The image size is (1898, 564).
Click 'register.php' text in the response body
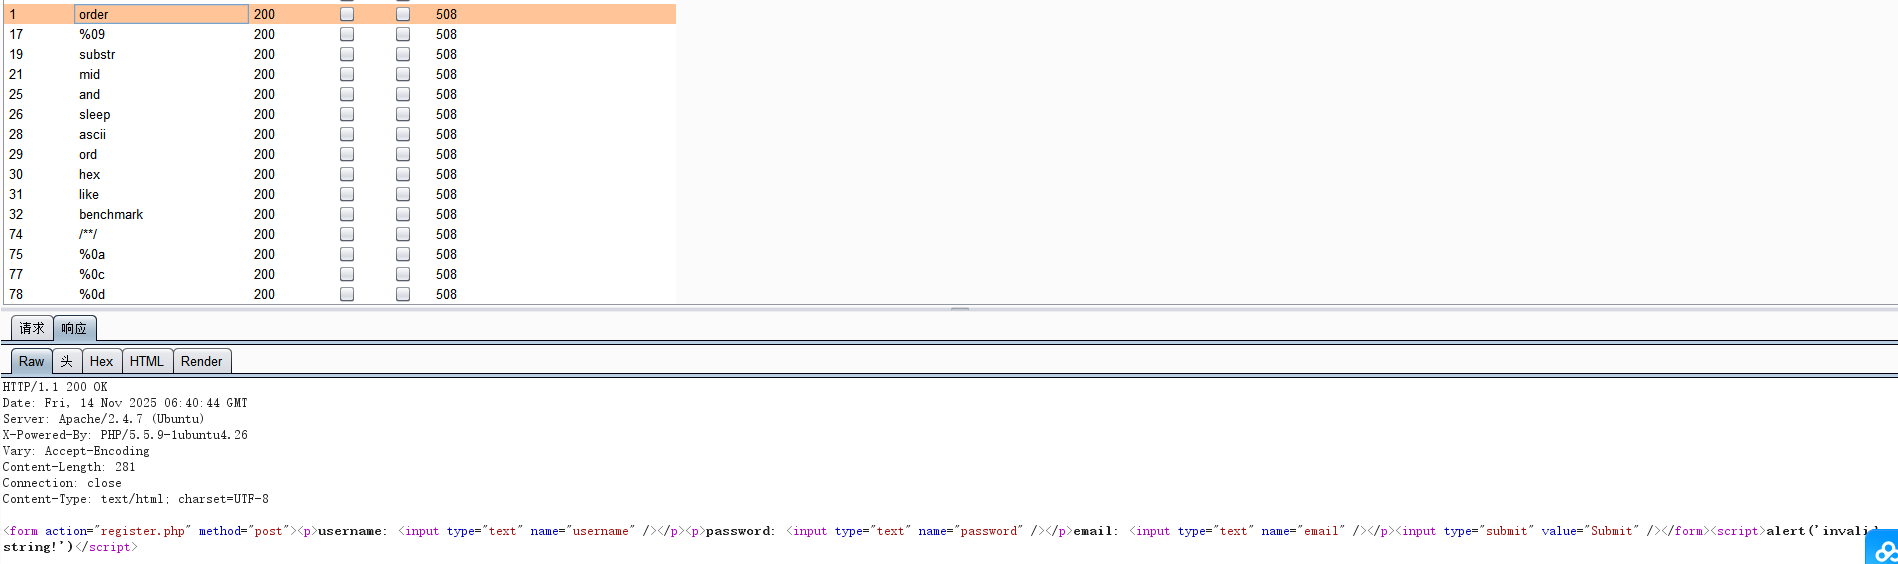(x=141, y=531)
